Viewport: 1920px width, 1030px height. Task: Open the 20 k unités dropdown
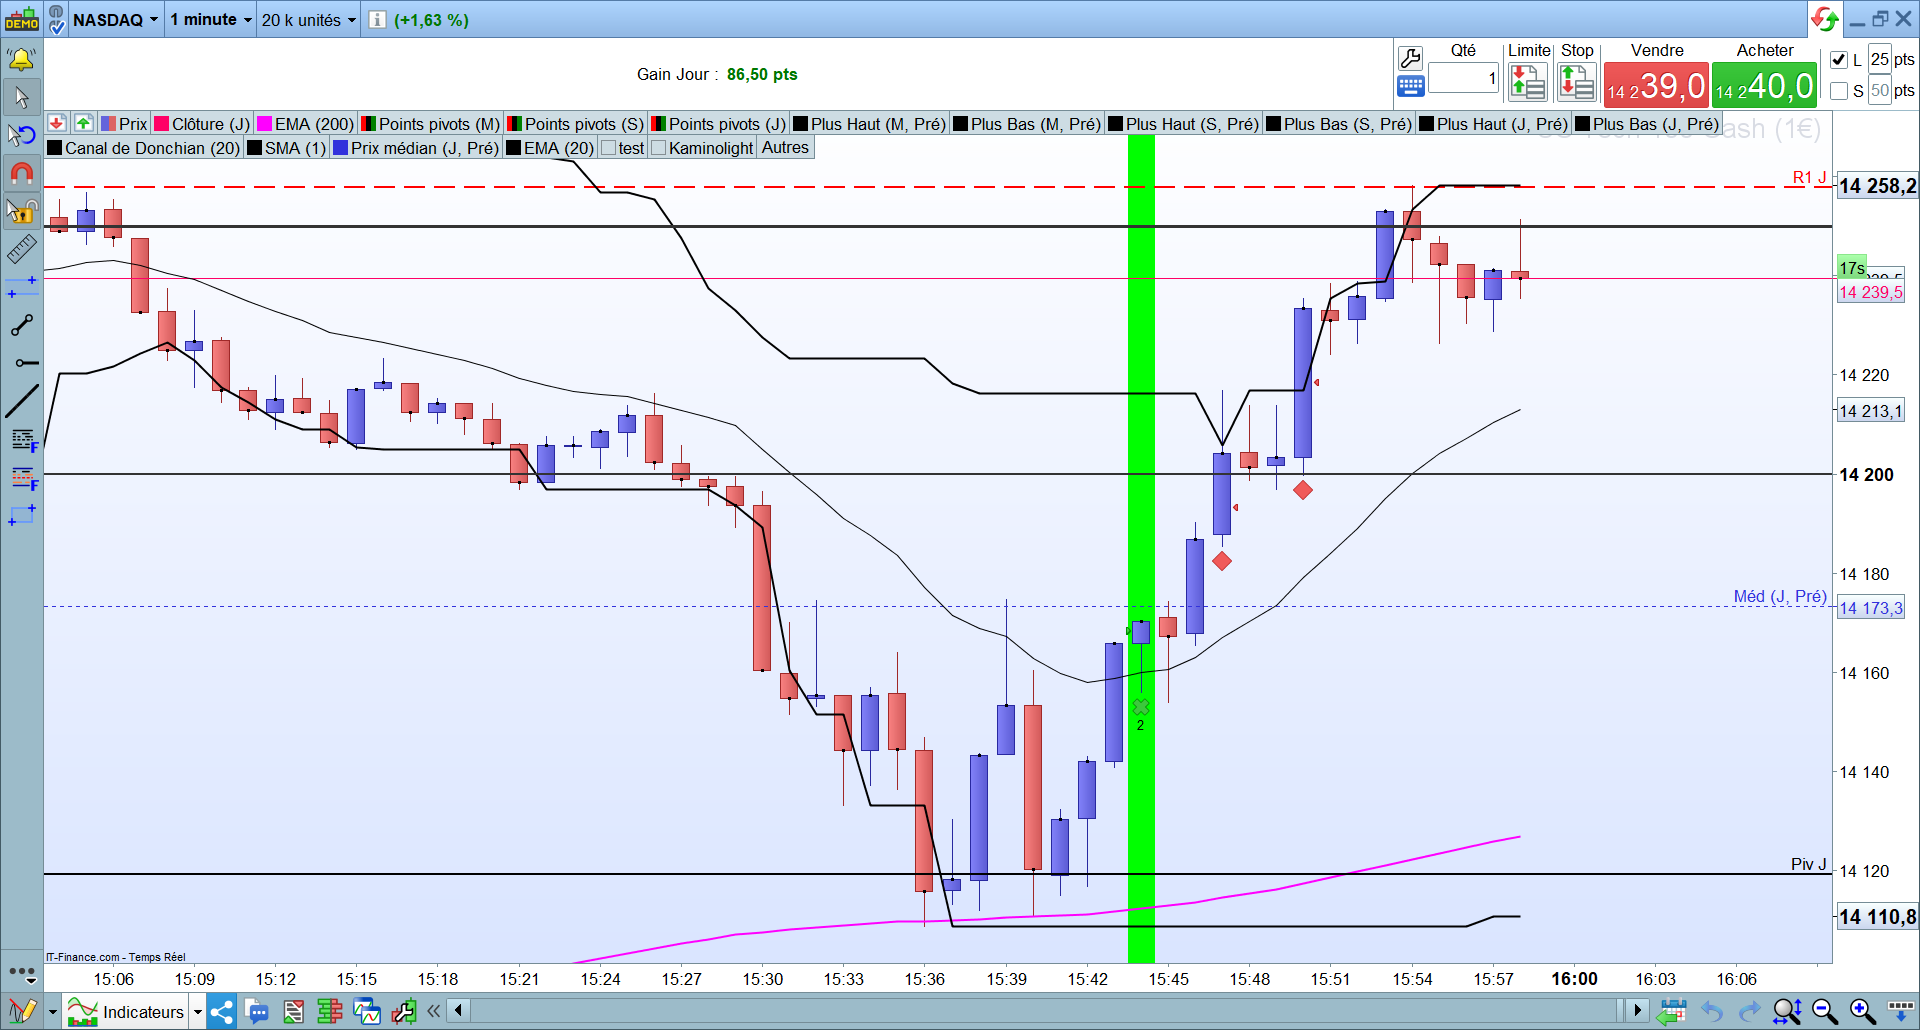[x=309, y=20]
